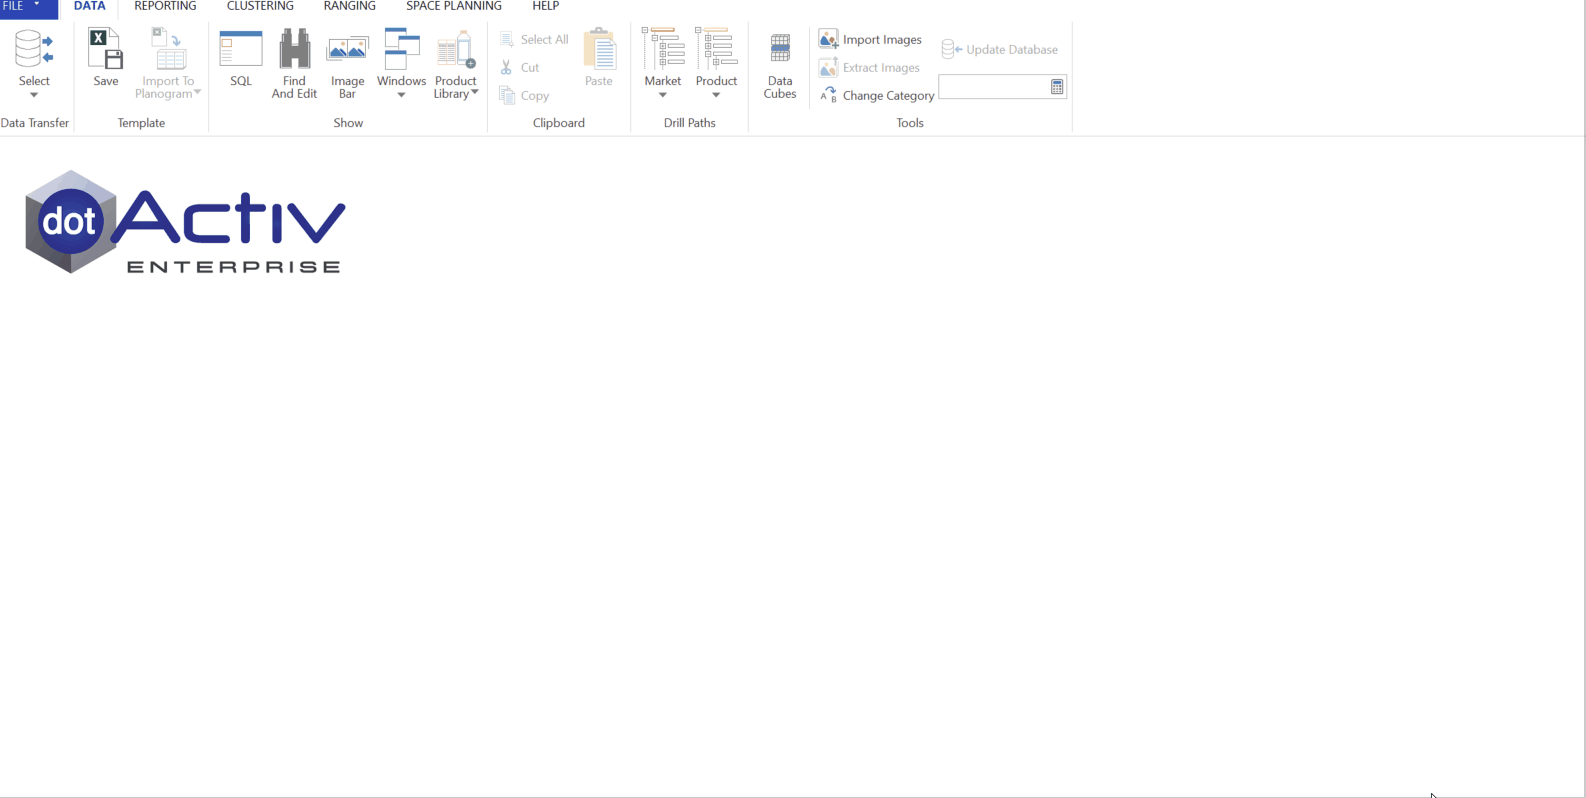Click the Update Database icon
The height and width of the screenshot is (798, 1586).
pyautogui.click(x=951, y=49)
